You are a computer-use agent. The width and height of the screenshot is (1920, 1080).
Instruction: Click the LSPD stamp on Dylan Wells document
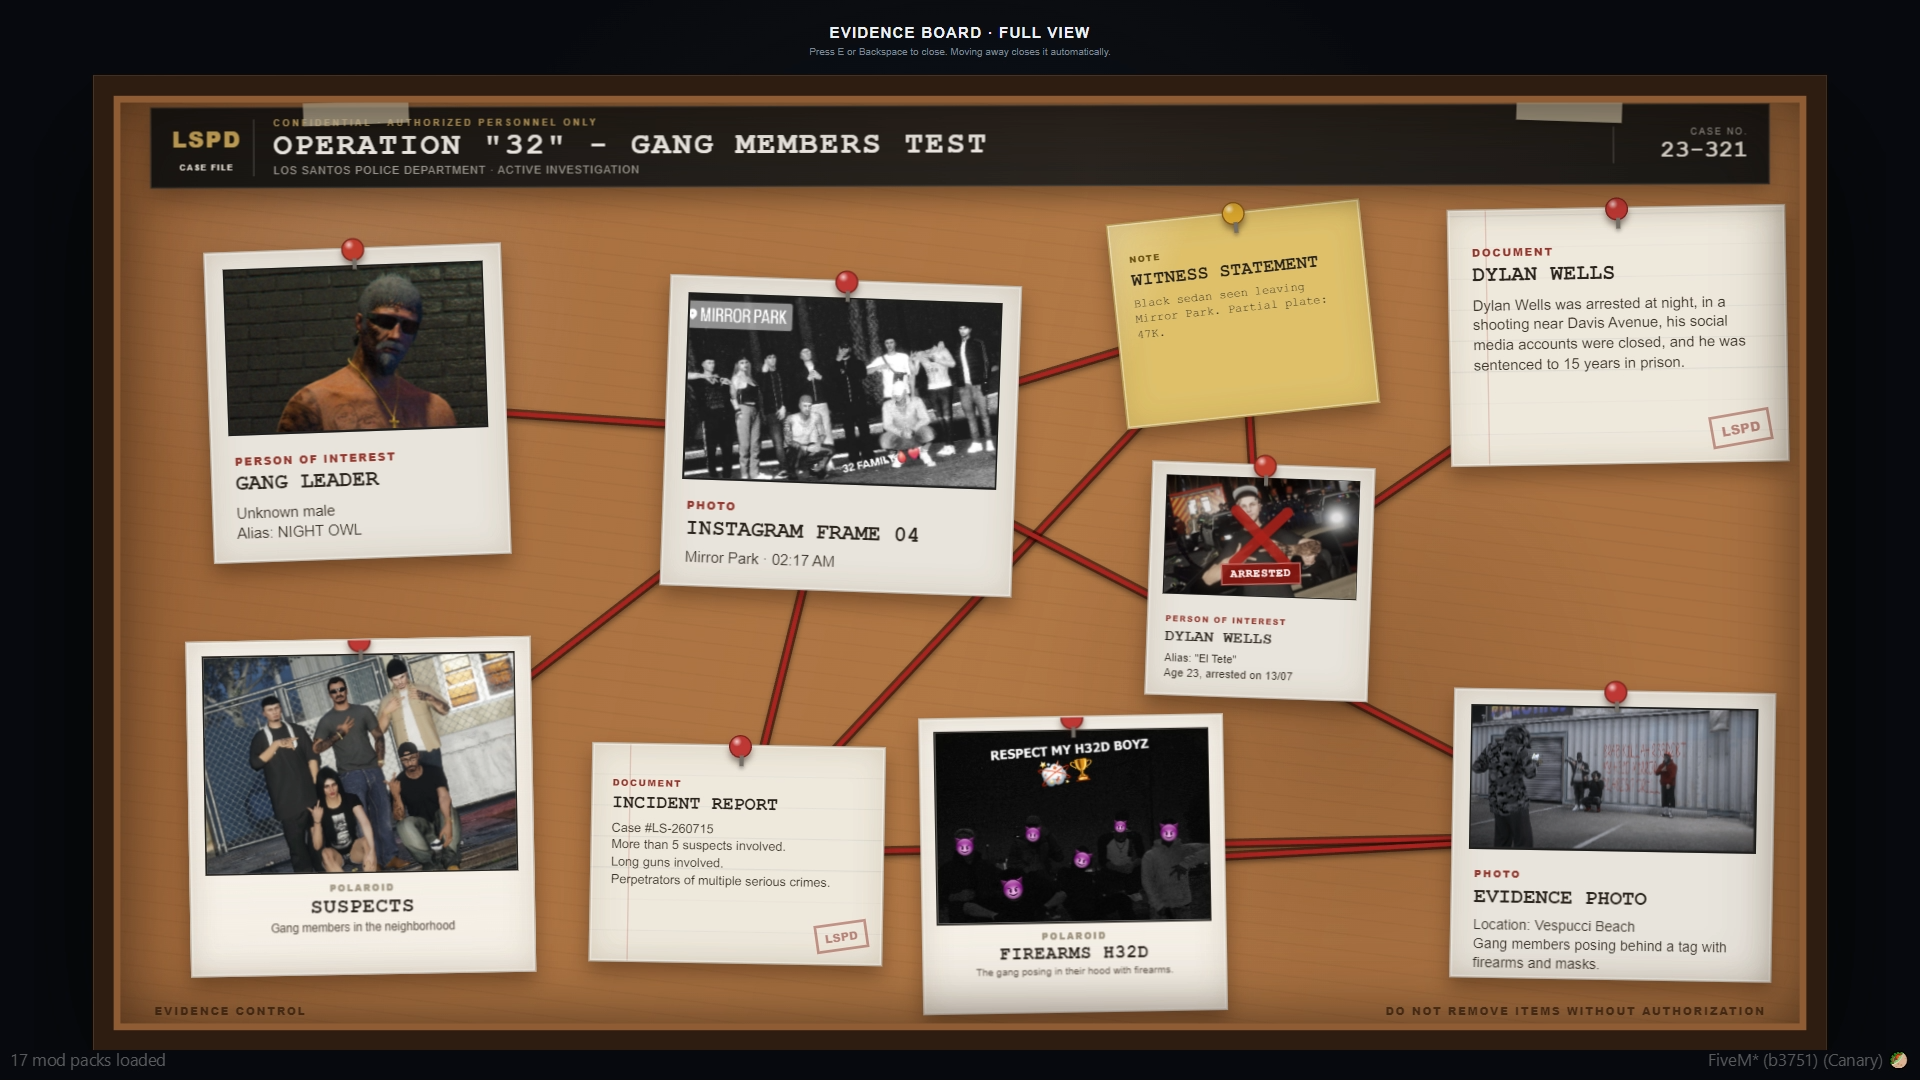(1740, 428)
